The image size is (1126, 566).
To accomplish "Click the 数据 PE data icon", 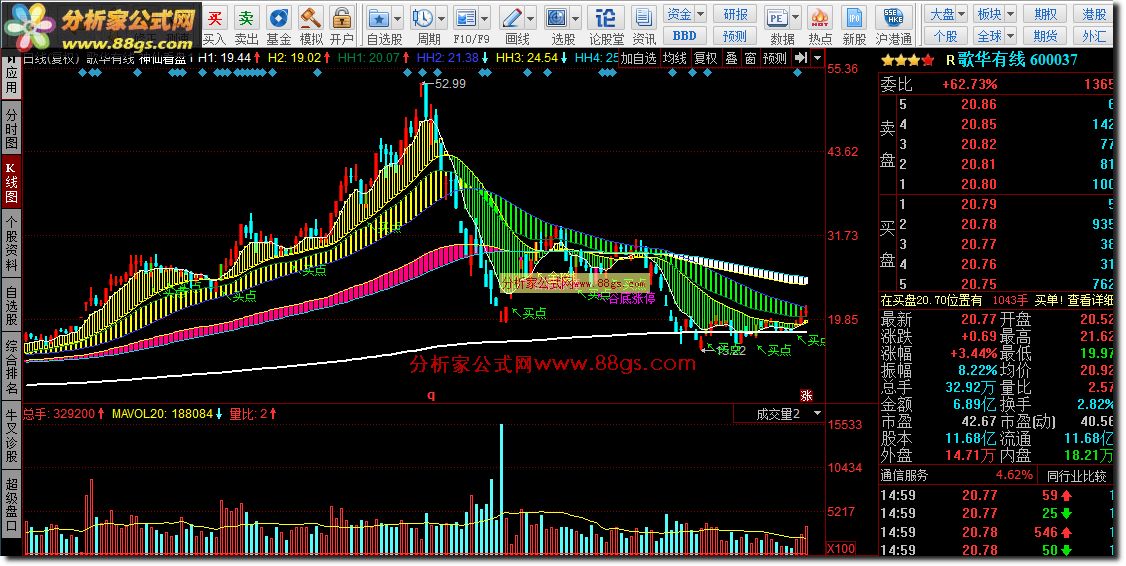I will pos(777,17).
